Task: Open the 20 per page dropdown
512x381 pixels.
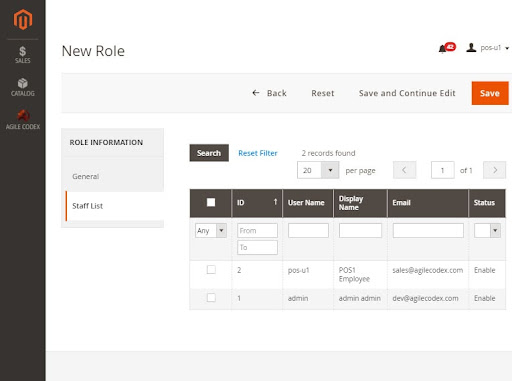Action: click(x=318, y=170)
